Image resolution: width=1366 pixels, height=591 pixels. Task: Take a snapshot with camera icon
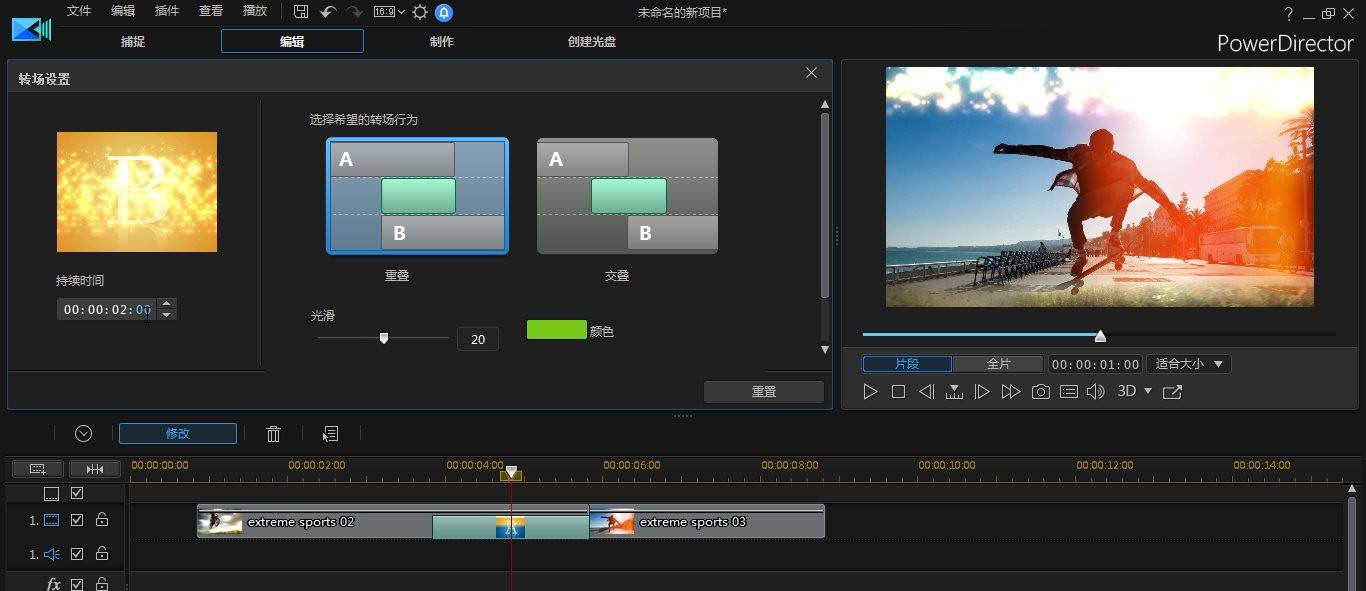pyautogui.click(x=1041, y=392)
